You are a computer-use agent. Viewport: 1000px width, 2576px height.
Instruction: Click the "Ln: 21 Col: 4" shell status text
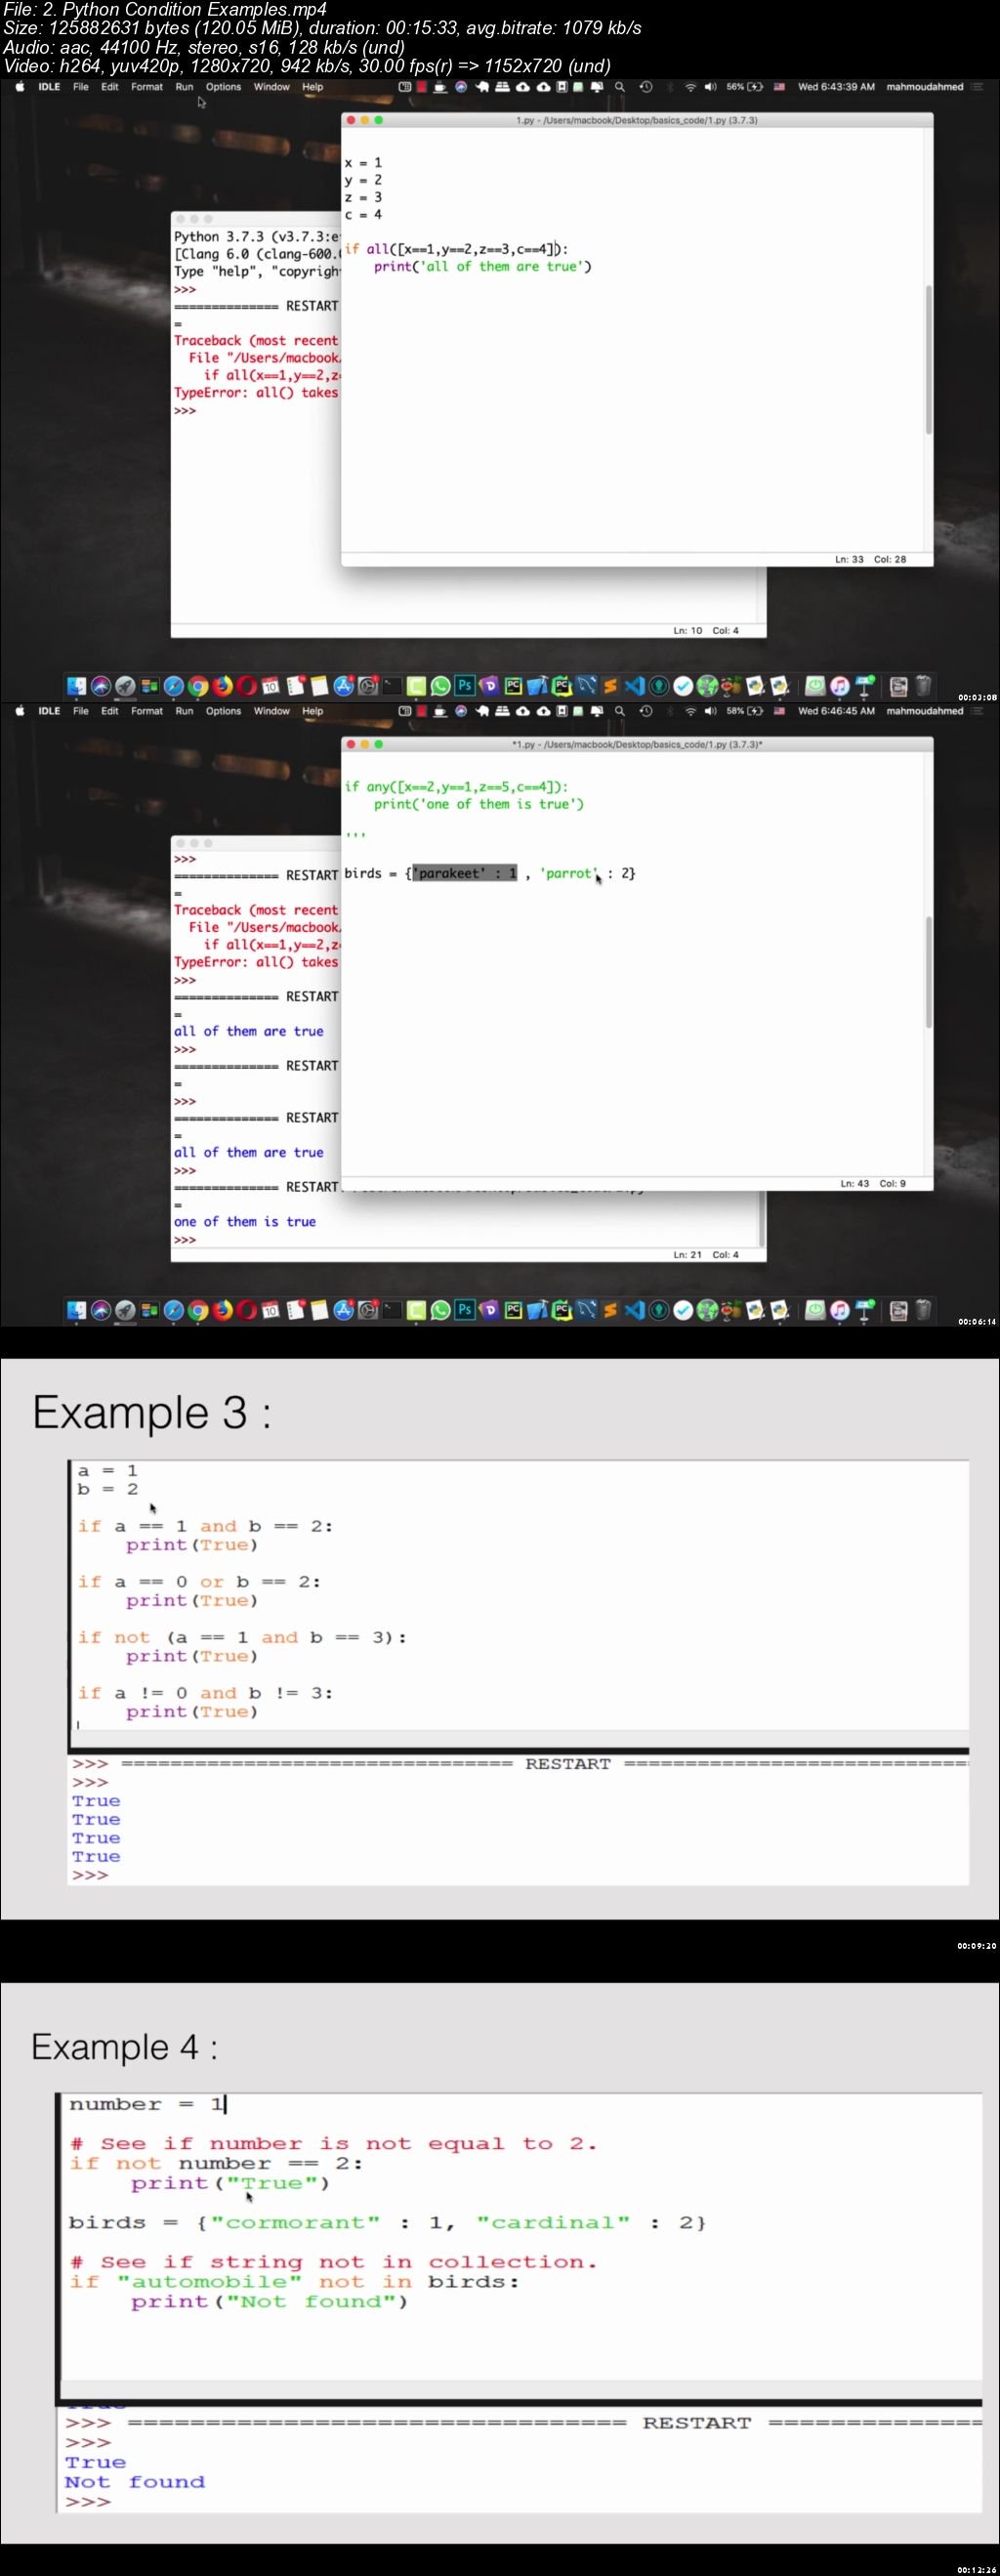coord(706,1254)
